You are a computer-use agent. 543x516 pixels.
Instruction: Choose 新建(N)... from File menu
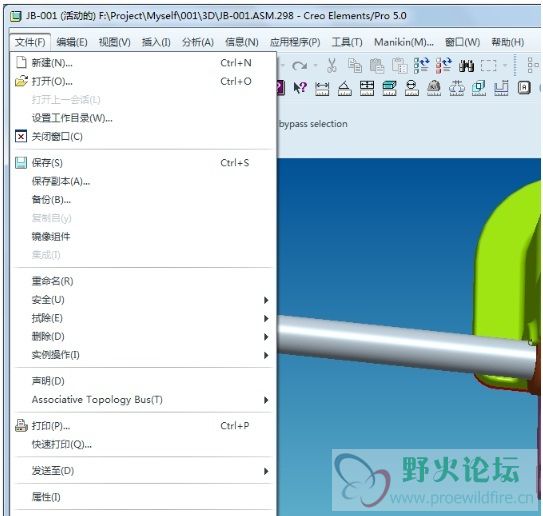click(x=143, y=63)
